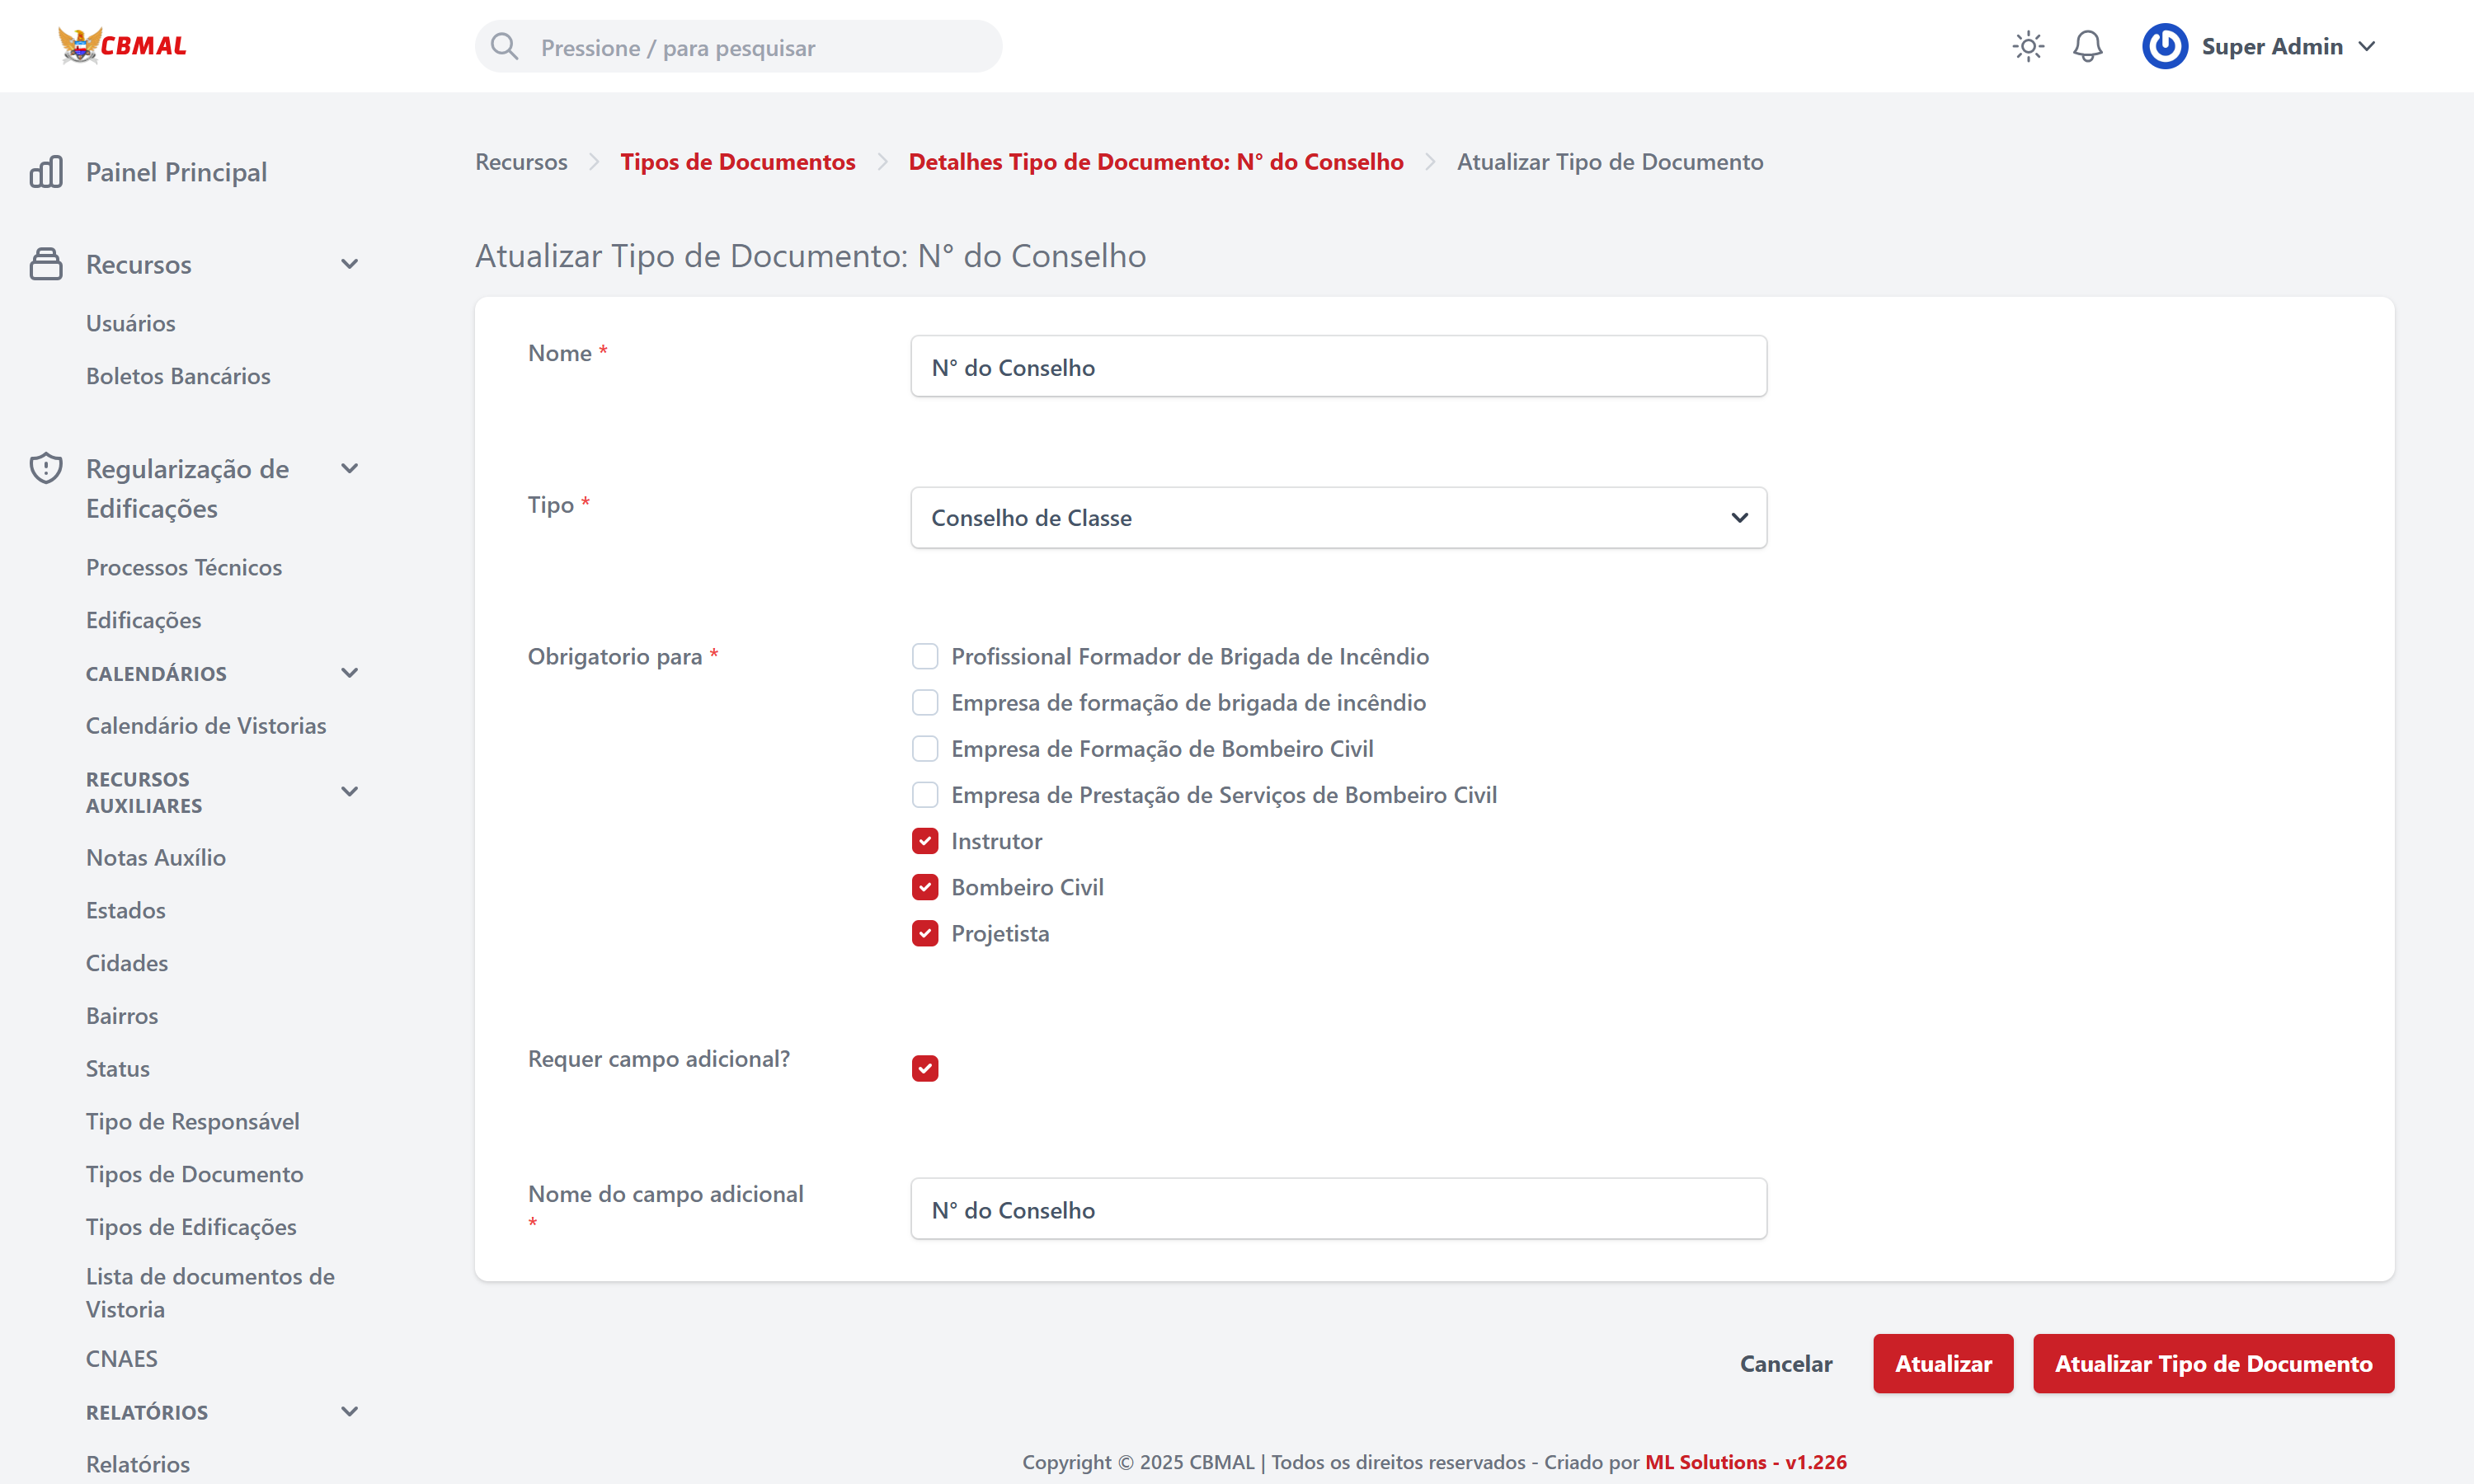Viewport: 2474px width, 1484px height.
Task: Check Empresa de Formação de Bombeiro Civil
Action: 924,749
